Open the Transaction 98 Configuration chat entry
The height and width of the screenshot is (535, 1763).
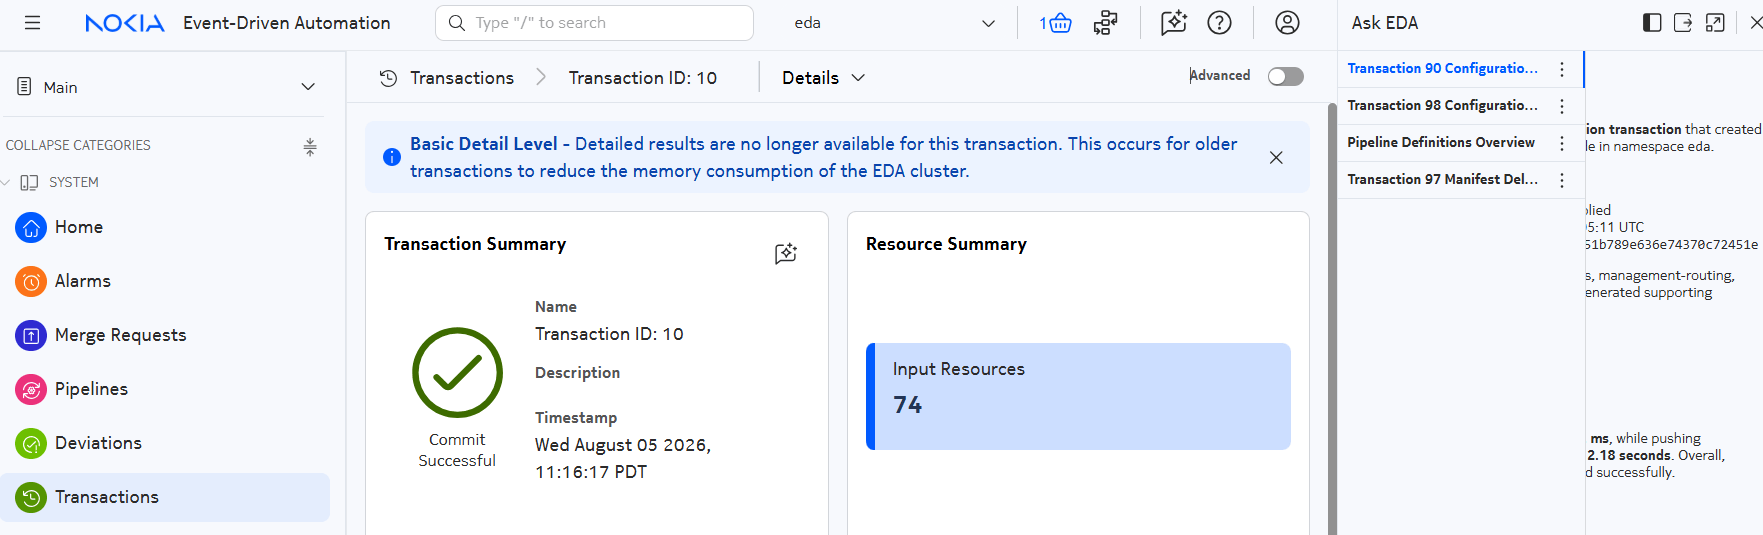(x=1442, y=105)
